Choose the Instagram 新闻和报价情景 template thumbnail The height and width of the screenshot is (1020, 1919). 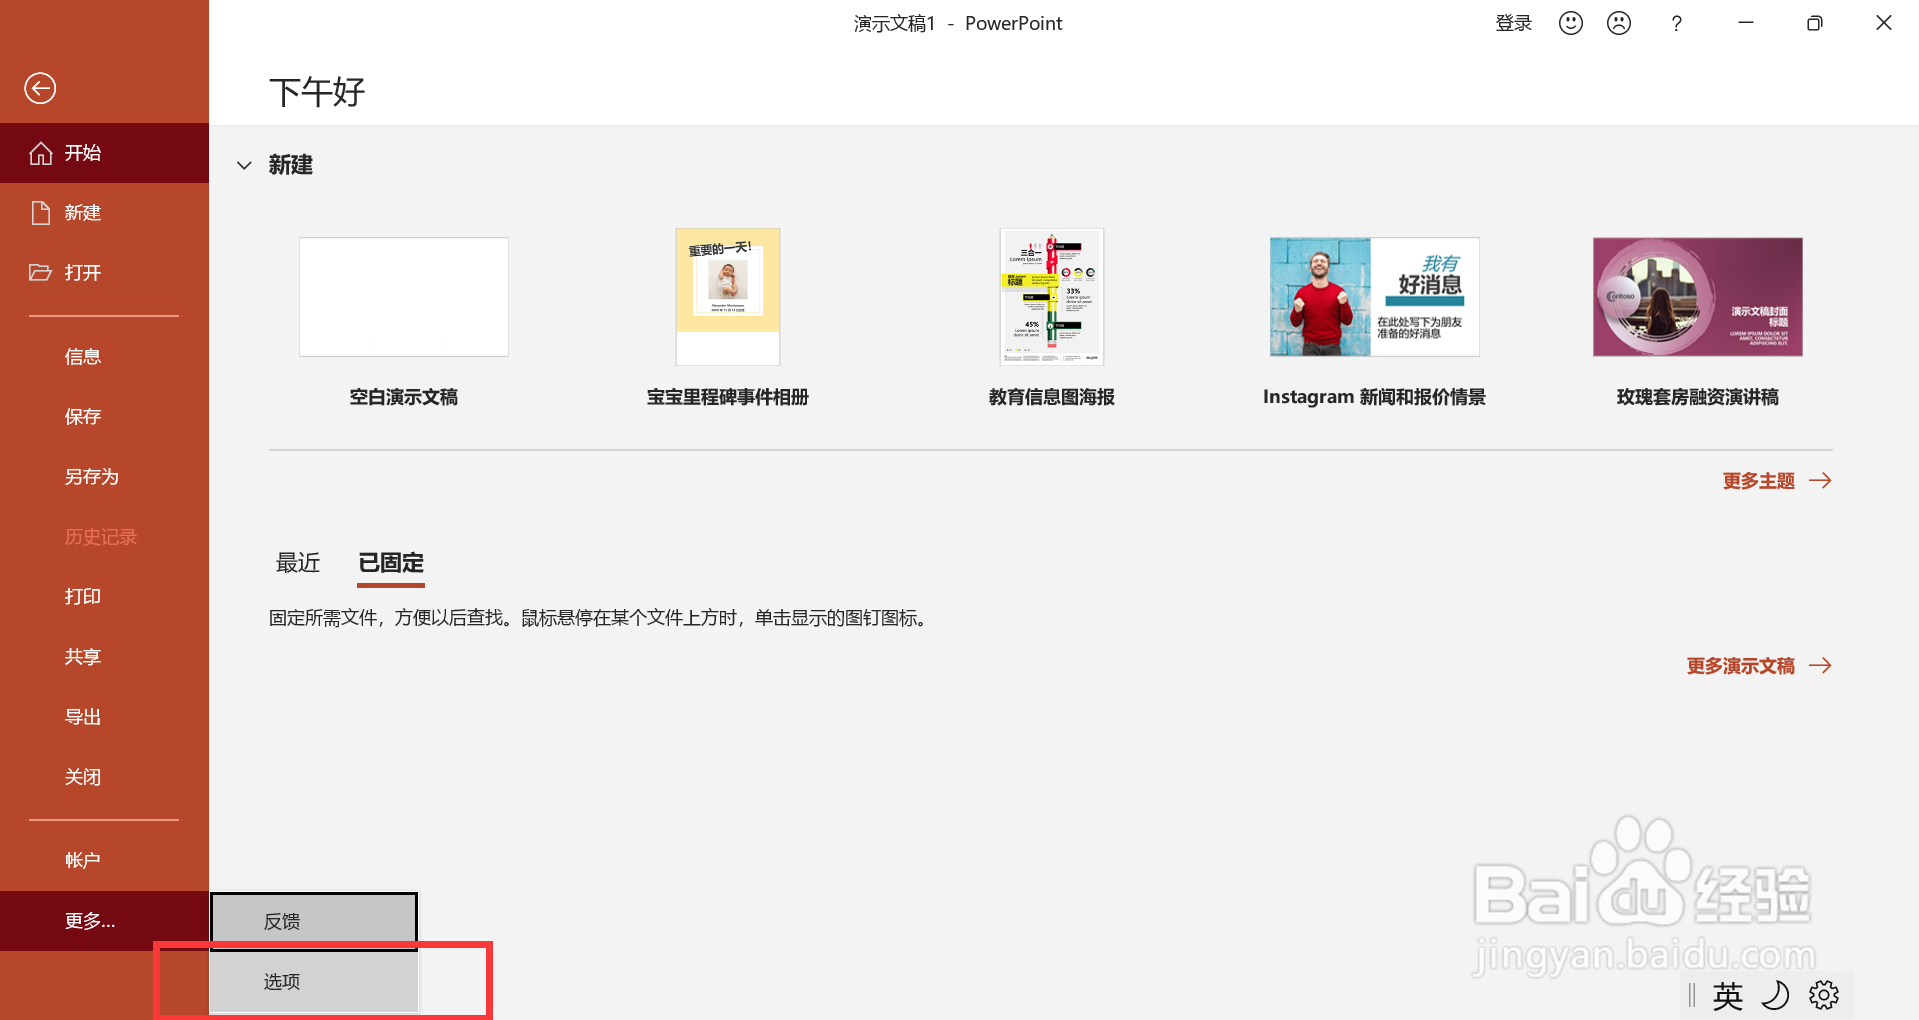coord(1375,297)
